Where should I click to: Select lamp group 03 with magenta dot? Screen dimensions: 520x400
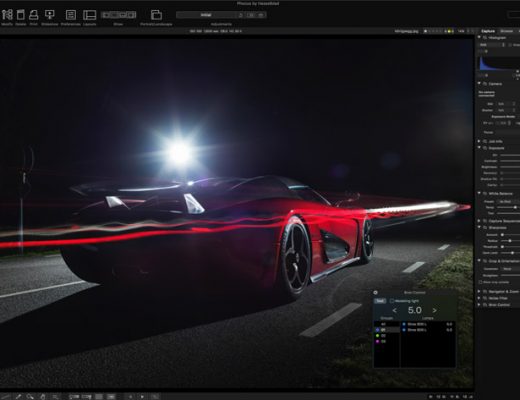pyautogui.click(x=387, y=341)
